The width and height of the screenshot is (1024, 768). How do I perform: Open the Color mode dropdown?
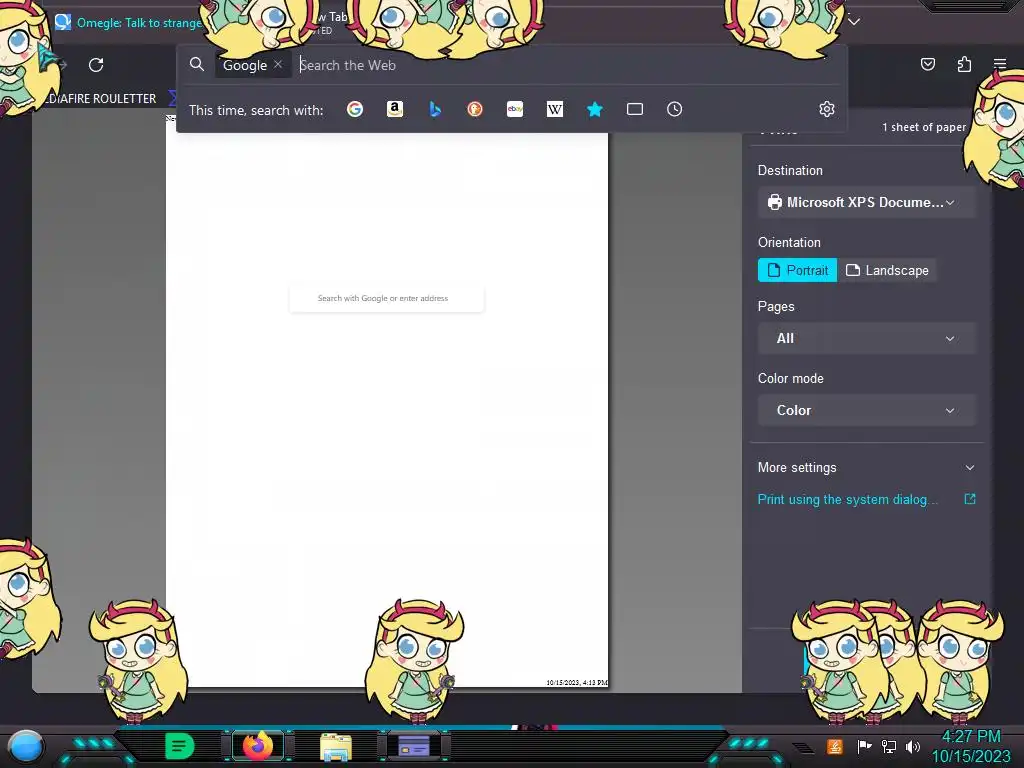coord(867,410)
